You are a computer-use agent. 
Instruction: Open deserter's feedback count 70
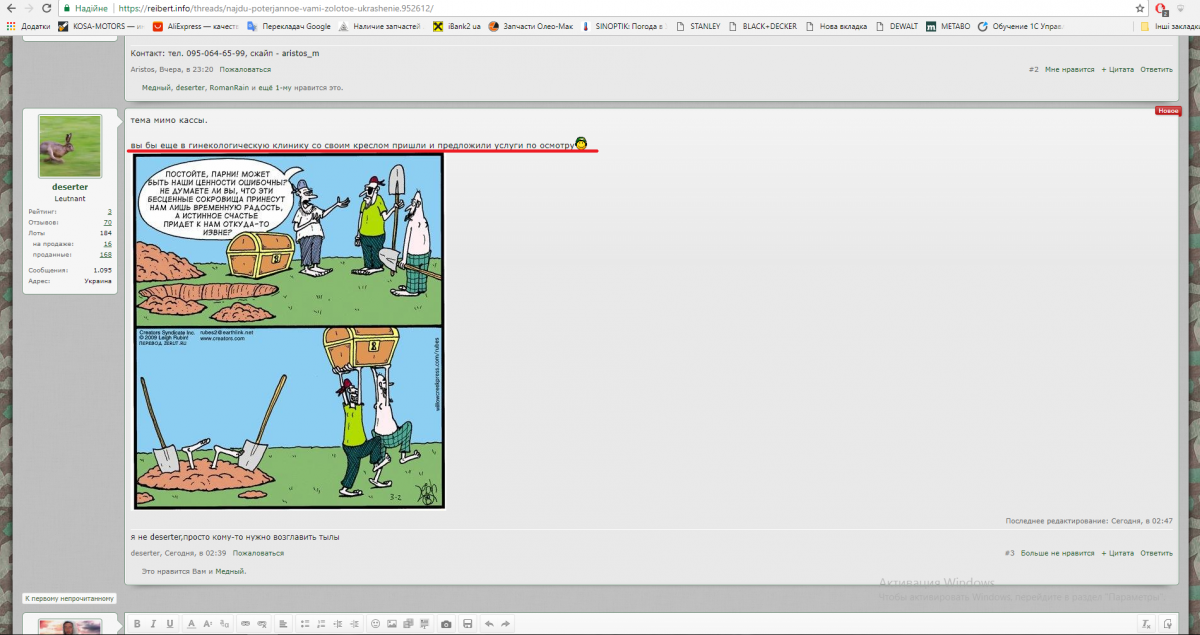coord(107,222)
